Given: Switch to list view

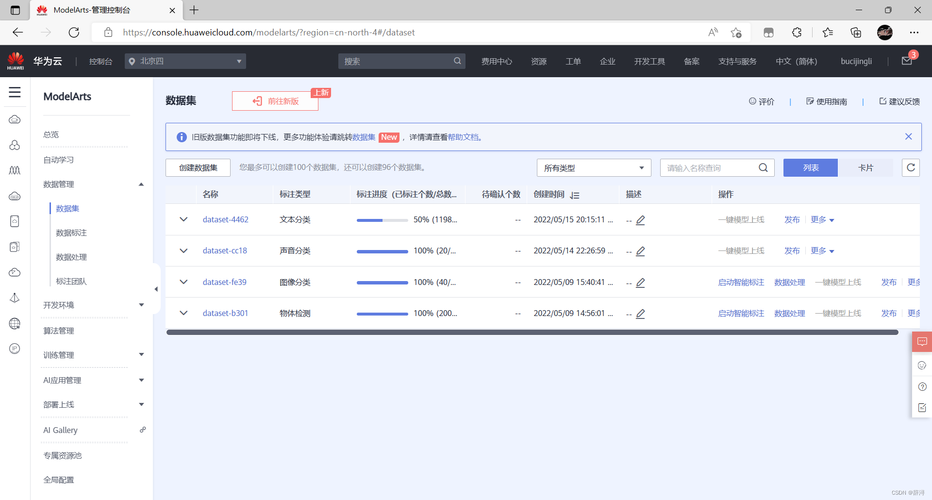Looking at the screenshot, I should click(810, 168).
